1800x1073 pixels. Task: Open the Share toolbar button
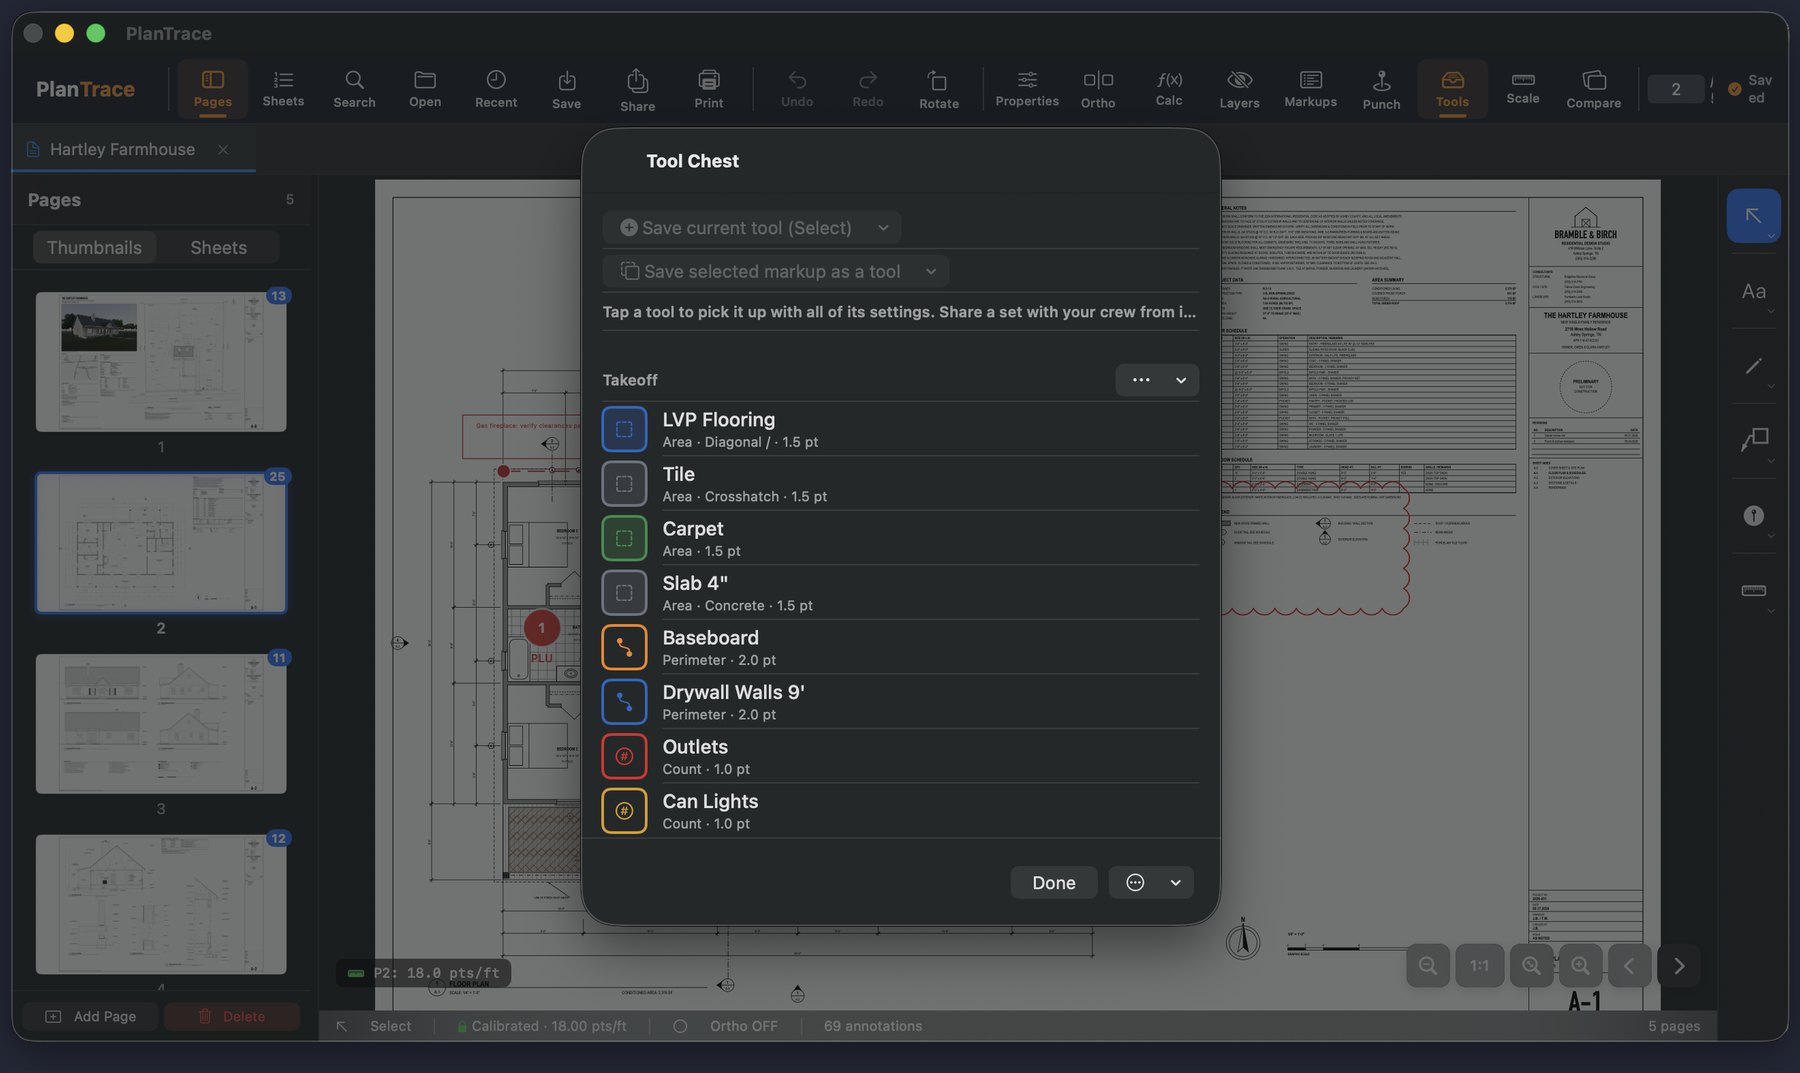tap(637, 89)
